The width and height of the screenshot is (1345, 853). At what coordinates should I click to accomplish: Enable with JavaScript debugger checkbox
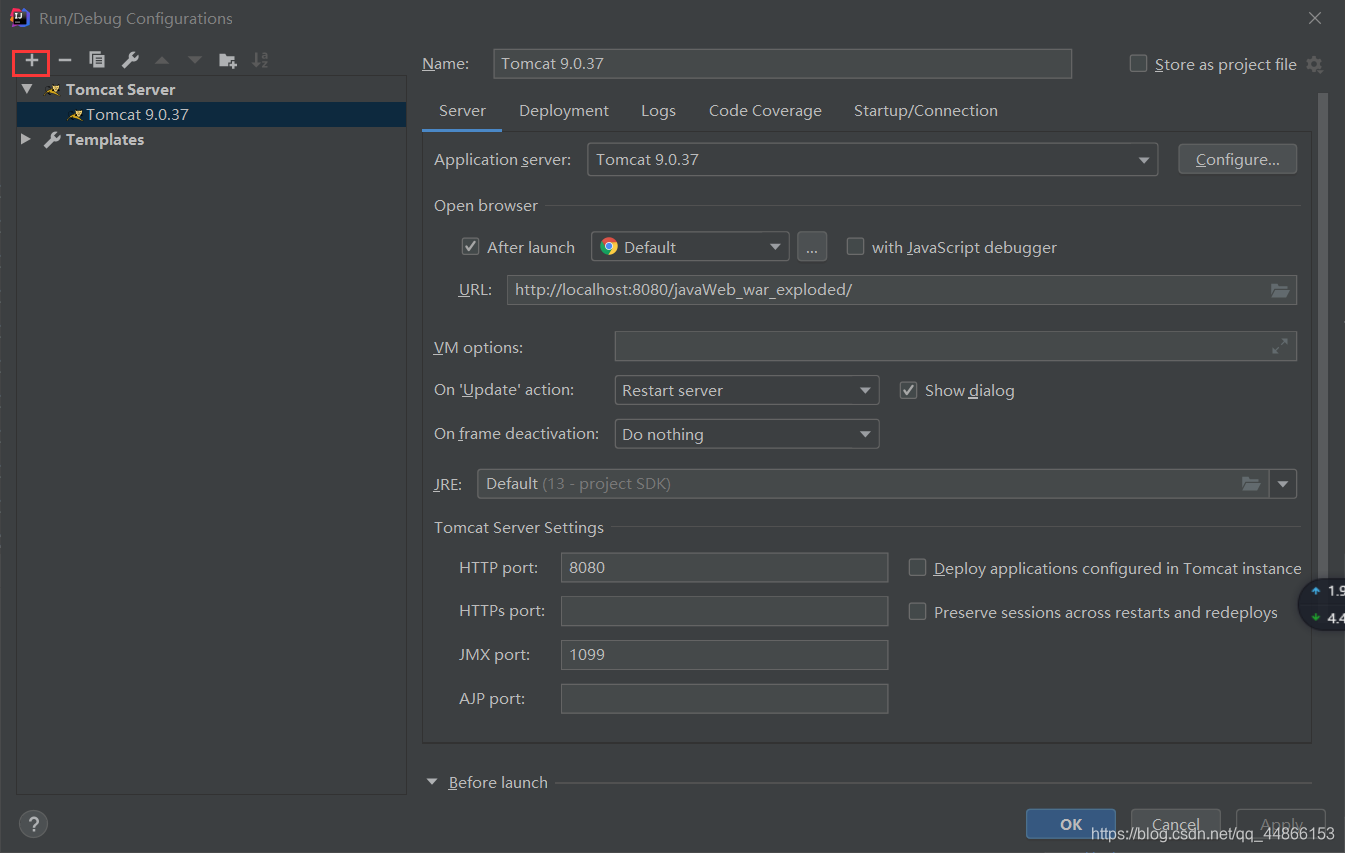coord(855,247)
